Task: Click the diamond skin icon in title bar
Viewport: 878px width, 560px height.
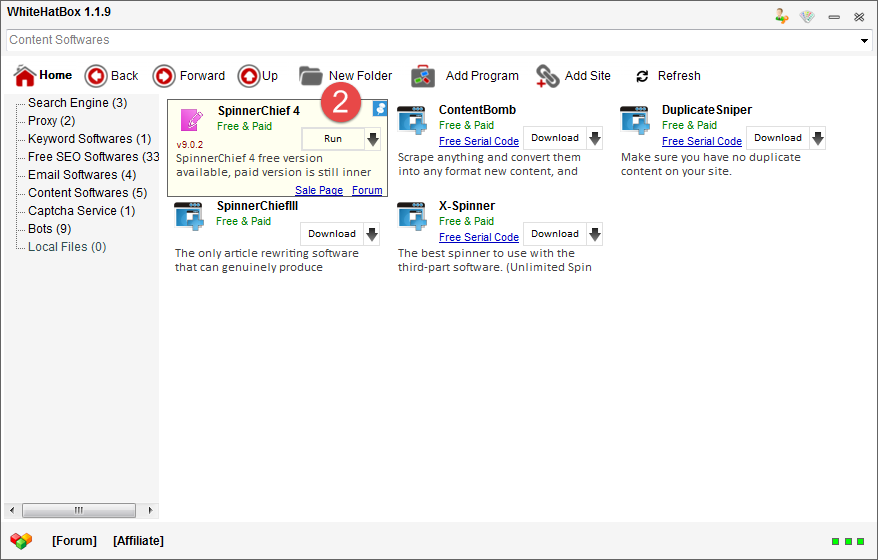Action: point(807,17)
